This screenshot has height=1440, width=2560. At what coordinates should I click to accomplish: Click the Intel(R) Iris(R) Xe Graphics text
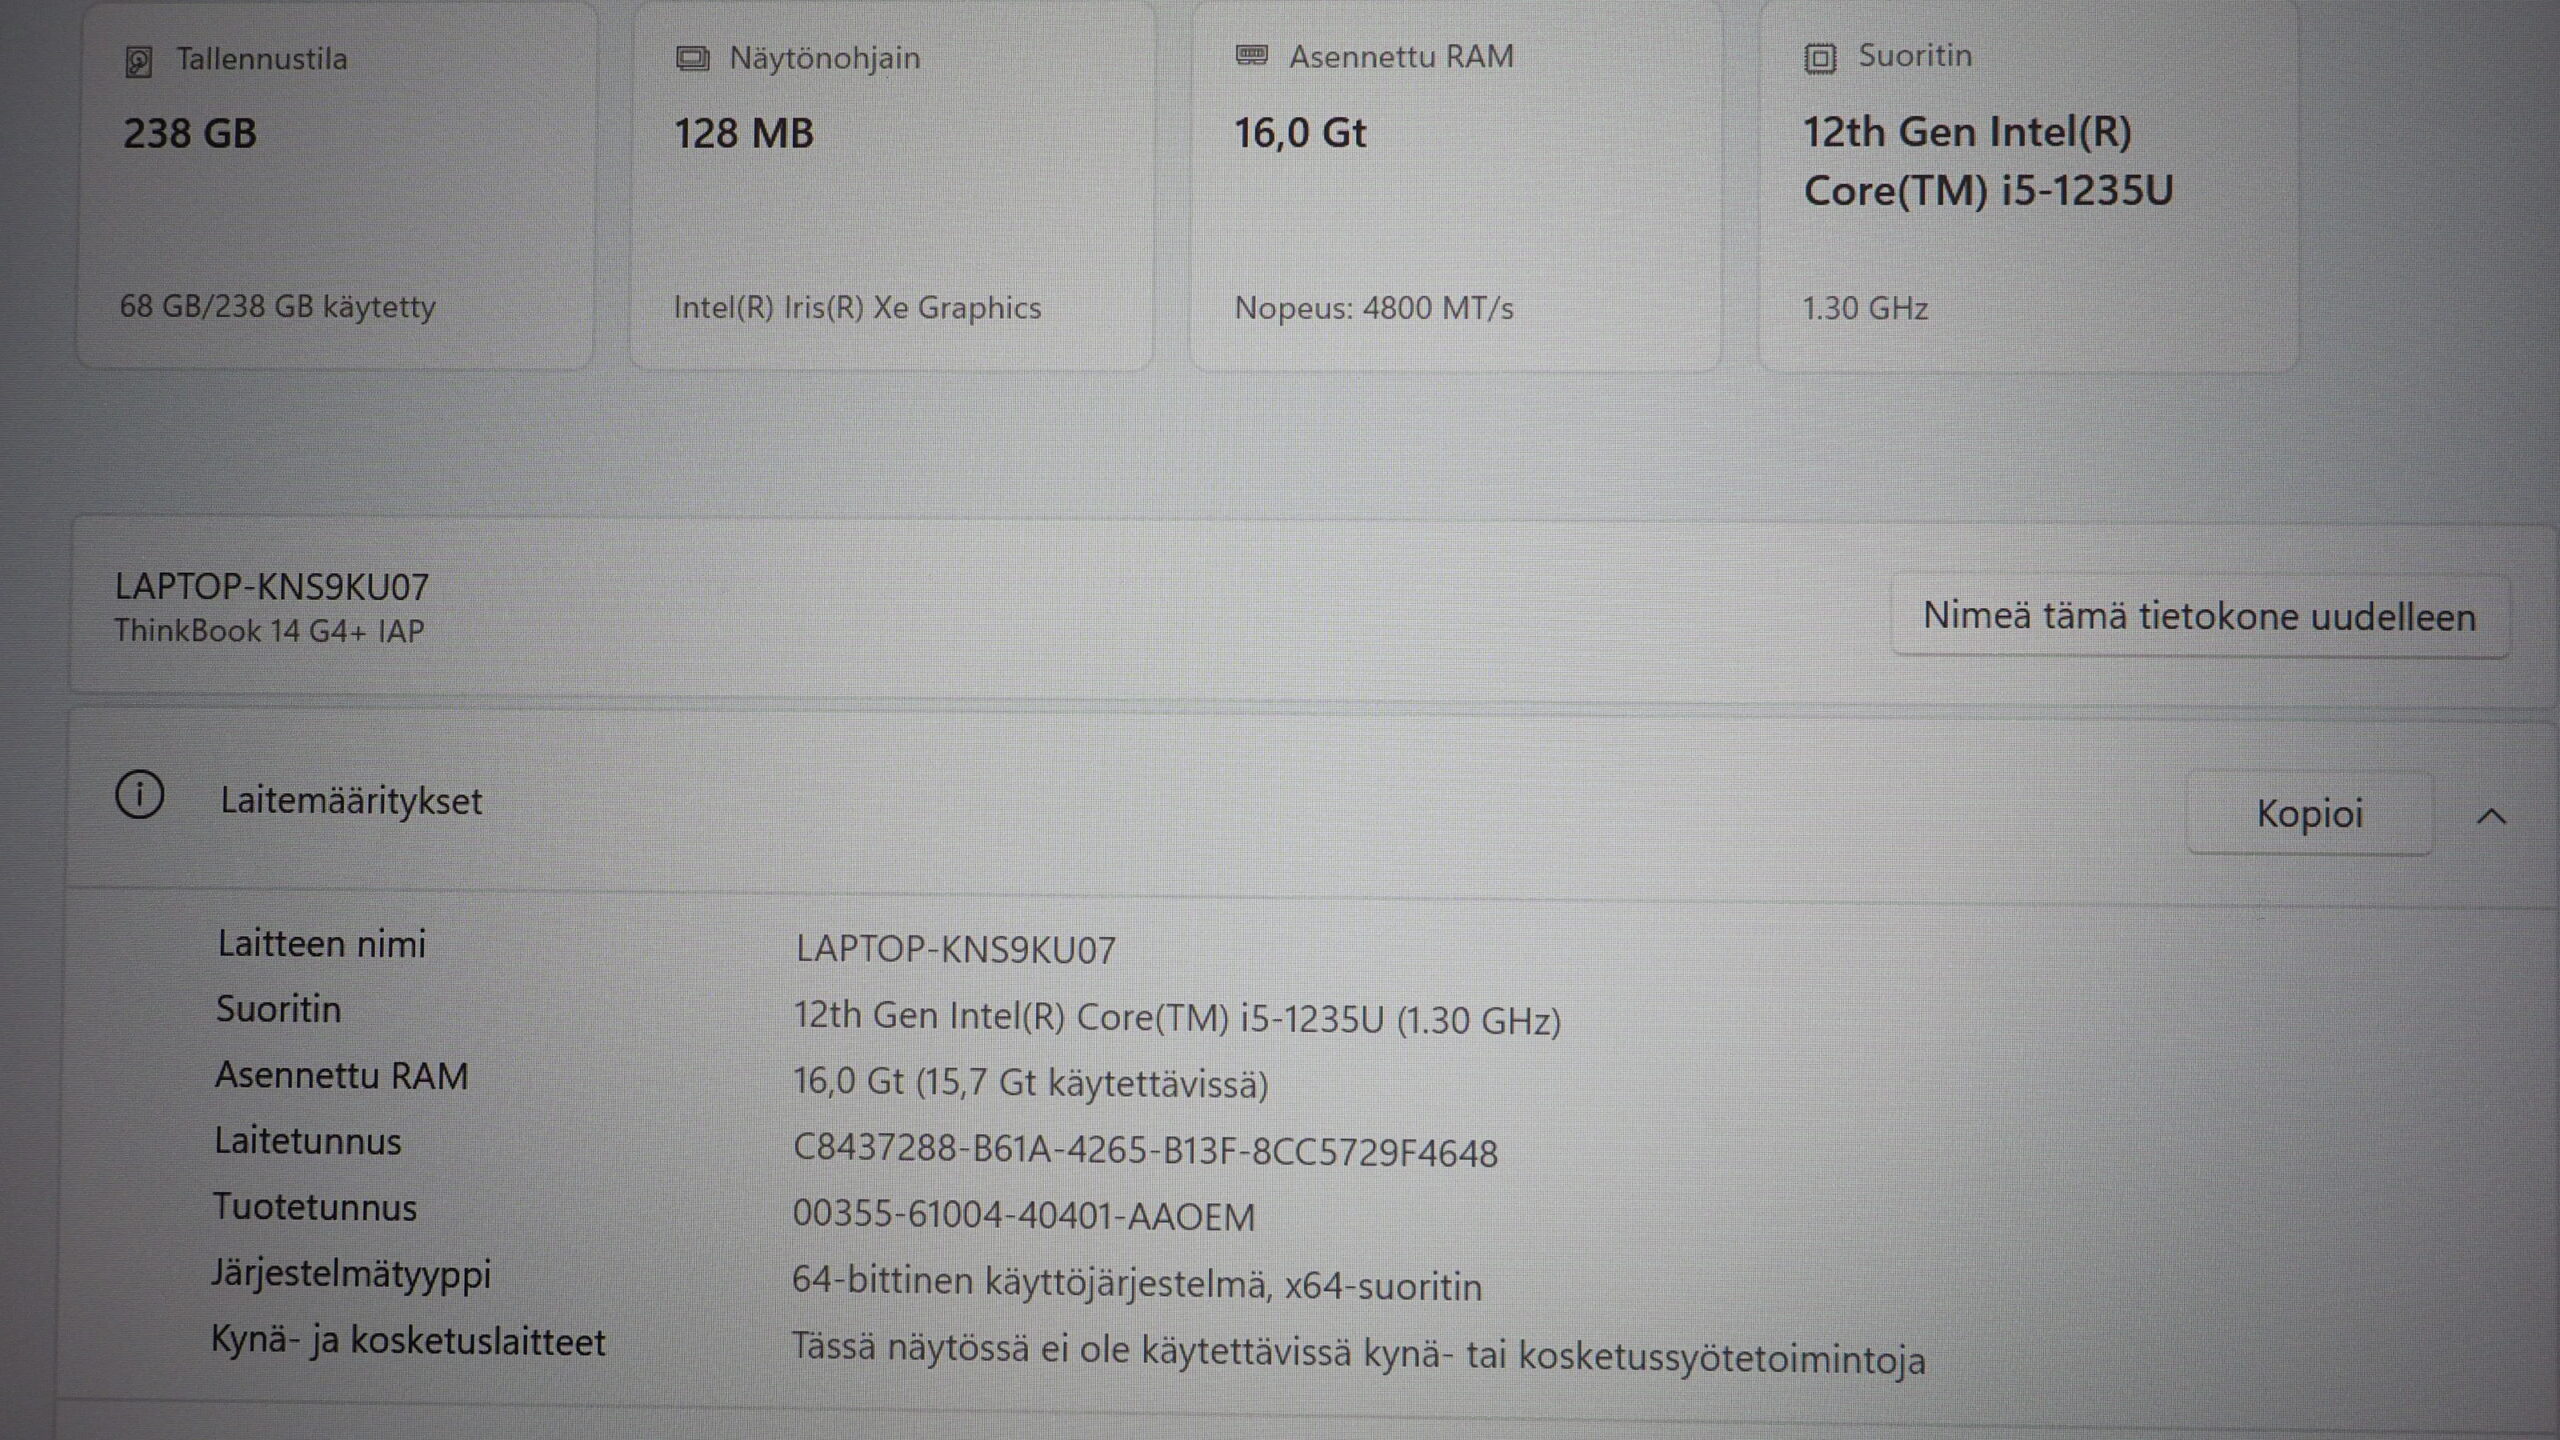point(857,308)
